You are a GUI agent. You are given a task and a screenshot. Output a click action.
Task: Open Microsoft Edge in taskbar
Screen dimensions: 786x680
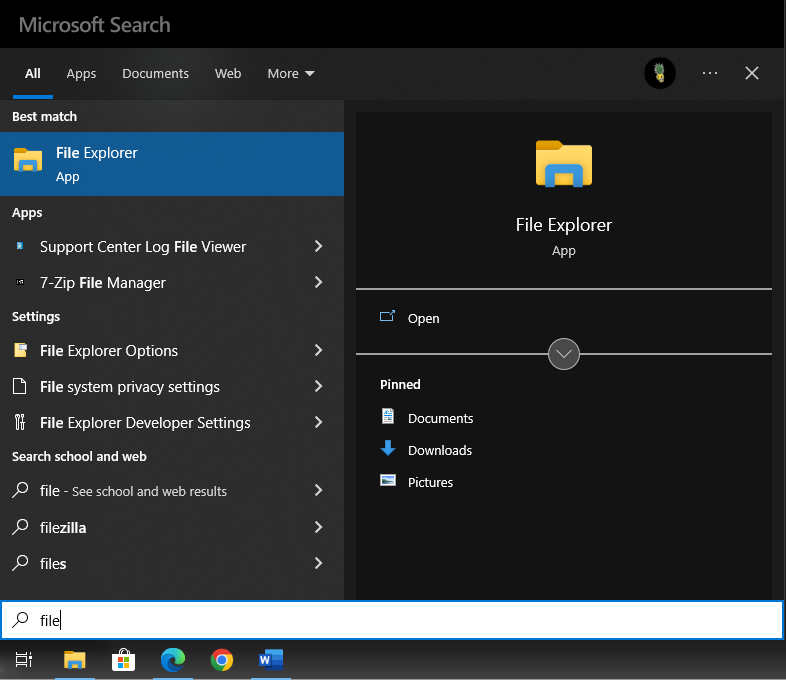click(173, 659)
